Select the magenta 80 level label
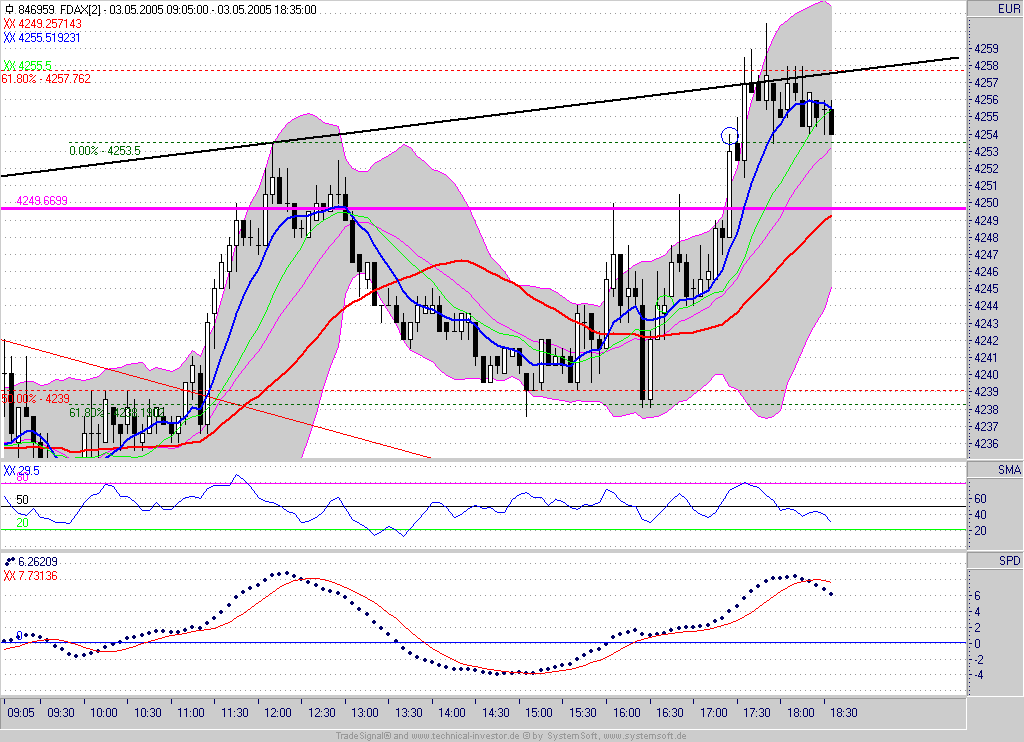This screenshot has height=742, width=1024. [x=22, y=478]
